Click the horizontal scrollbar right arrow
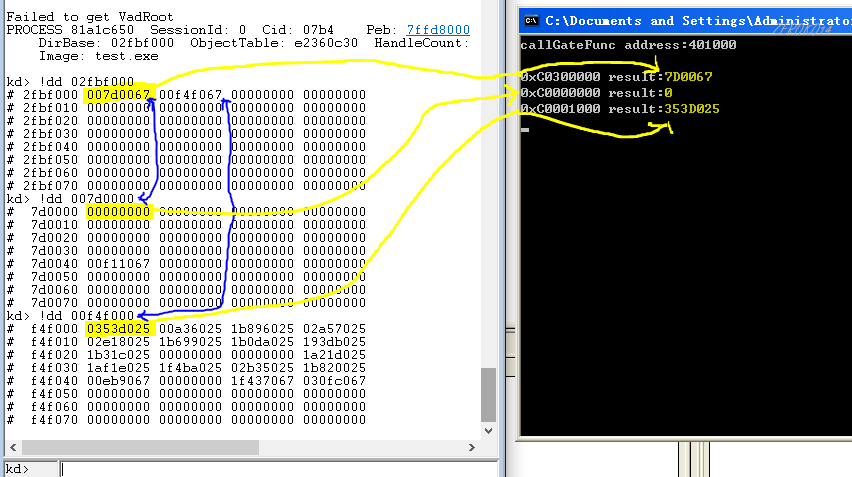The image size is (852, 477). pyautogui.click(x=472, y=447)
